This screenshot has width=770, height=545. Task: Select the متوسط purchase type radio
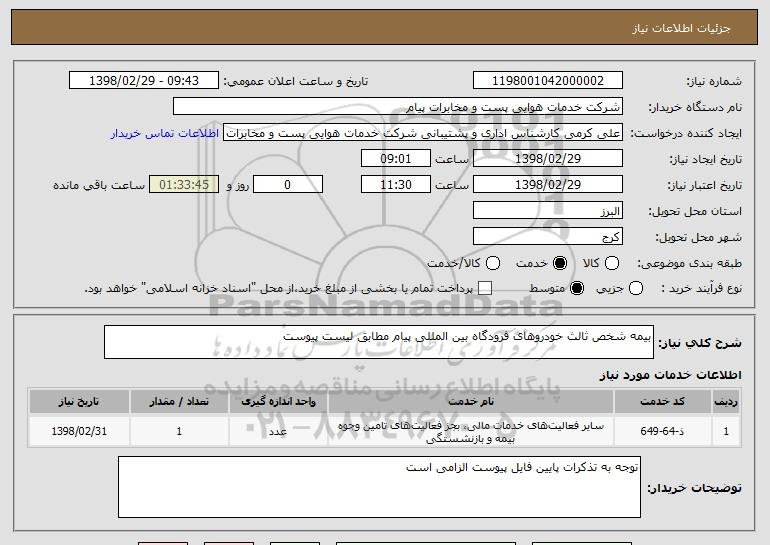pyautogui.click(x=577, y=288)
